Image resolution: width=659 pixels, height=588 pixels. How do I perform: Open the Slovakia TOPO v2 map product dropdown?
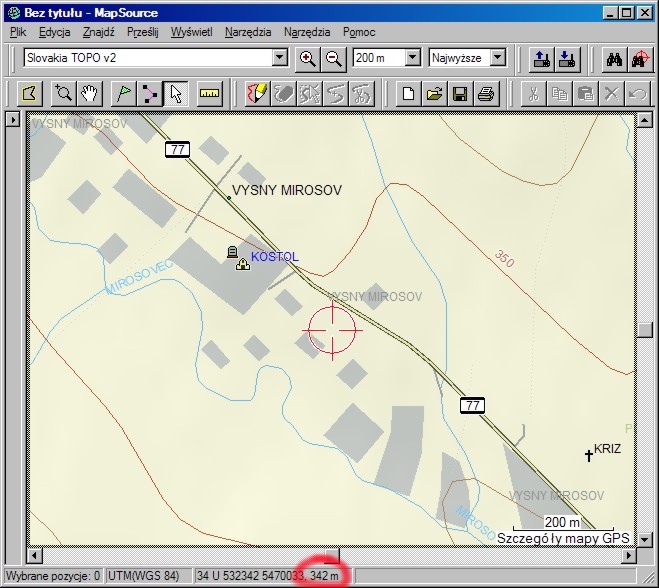(279, 57)
